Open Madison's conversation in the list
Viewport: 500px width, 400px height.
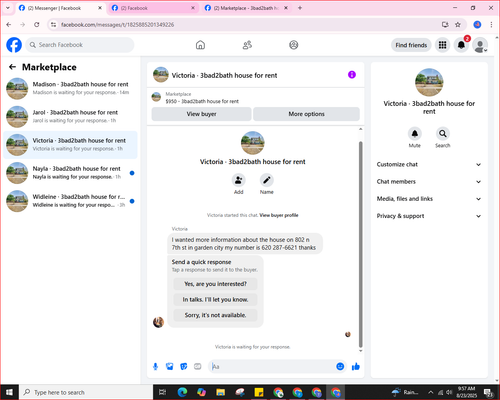tap(70, 88)
